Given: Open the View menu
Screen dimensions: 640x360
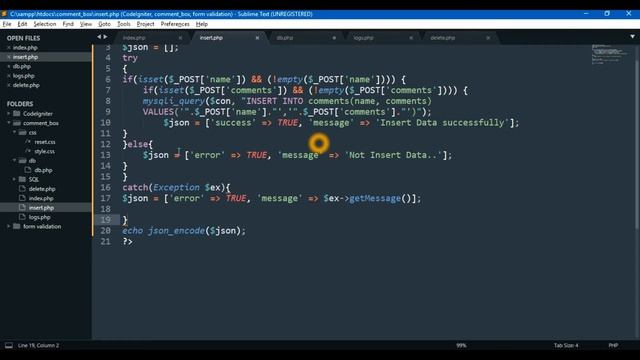Looking at the screenshot, I should click(86, 24).
